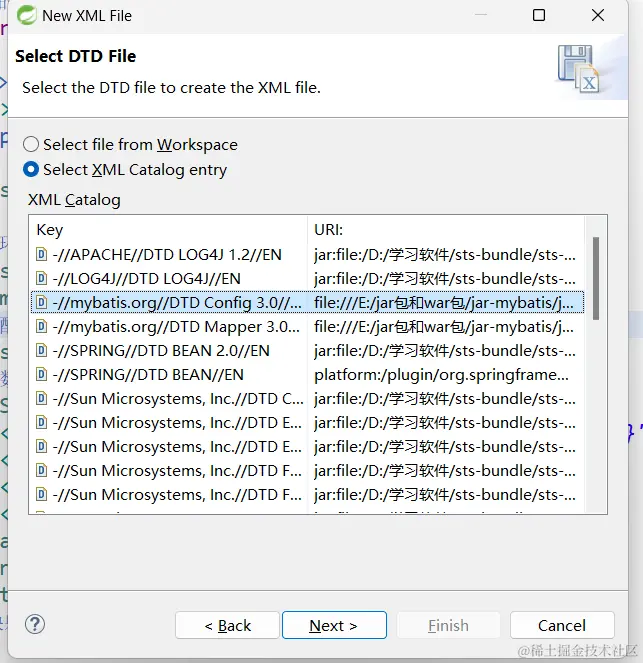Click the DTD icon beside LOG4J//DTD LOG4J//EN entry
This screenshot has height=663, width=643.
click(x=41, y=278)
